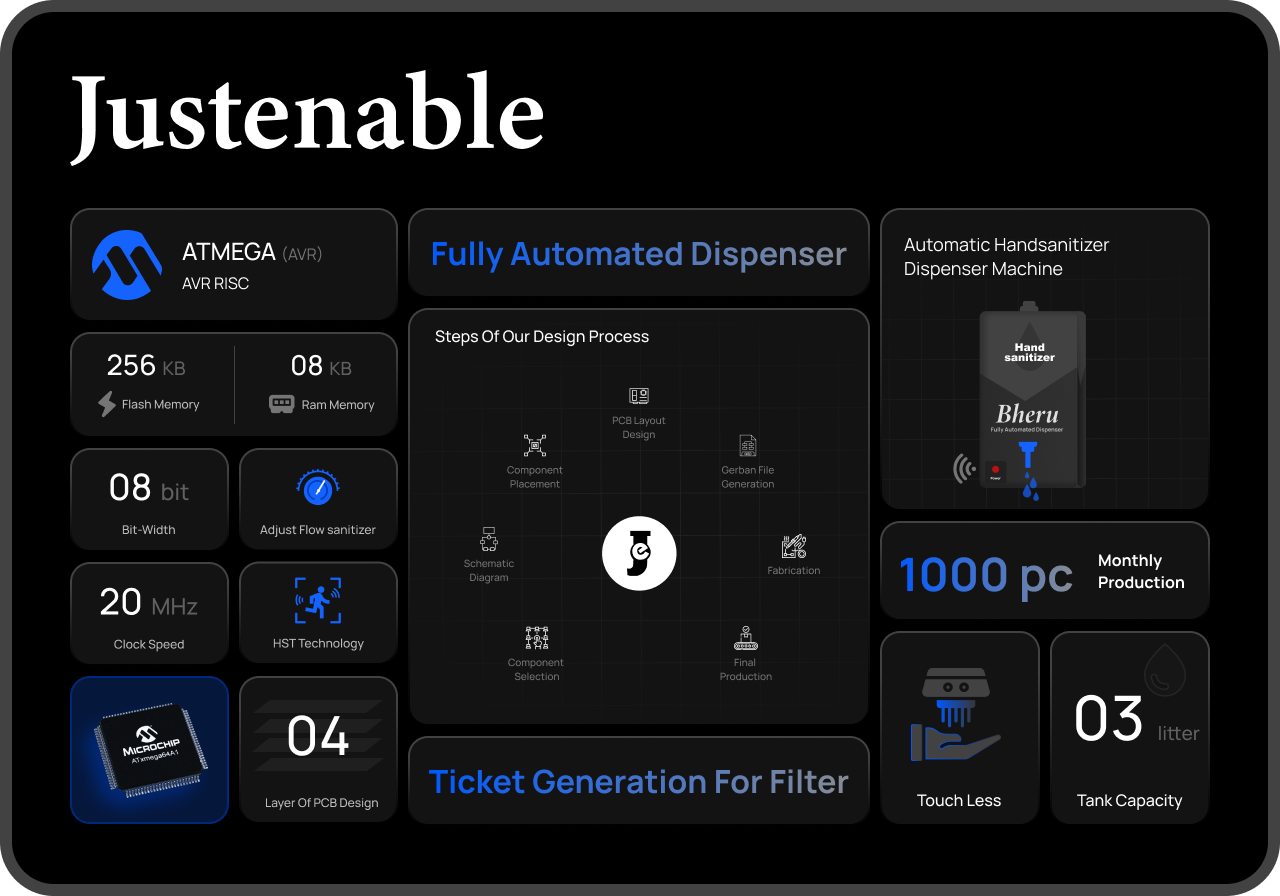The image size is (1280, 896).
Task: Select the Schematic Diagram icon
Action: [x=489, y=540]
